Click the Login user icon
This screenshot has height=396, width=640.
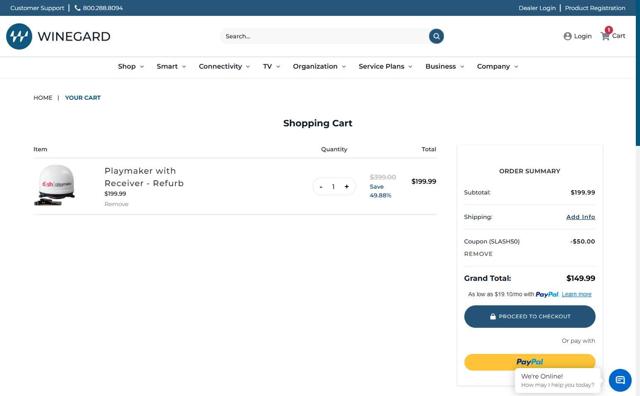point(567,36)
